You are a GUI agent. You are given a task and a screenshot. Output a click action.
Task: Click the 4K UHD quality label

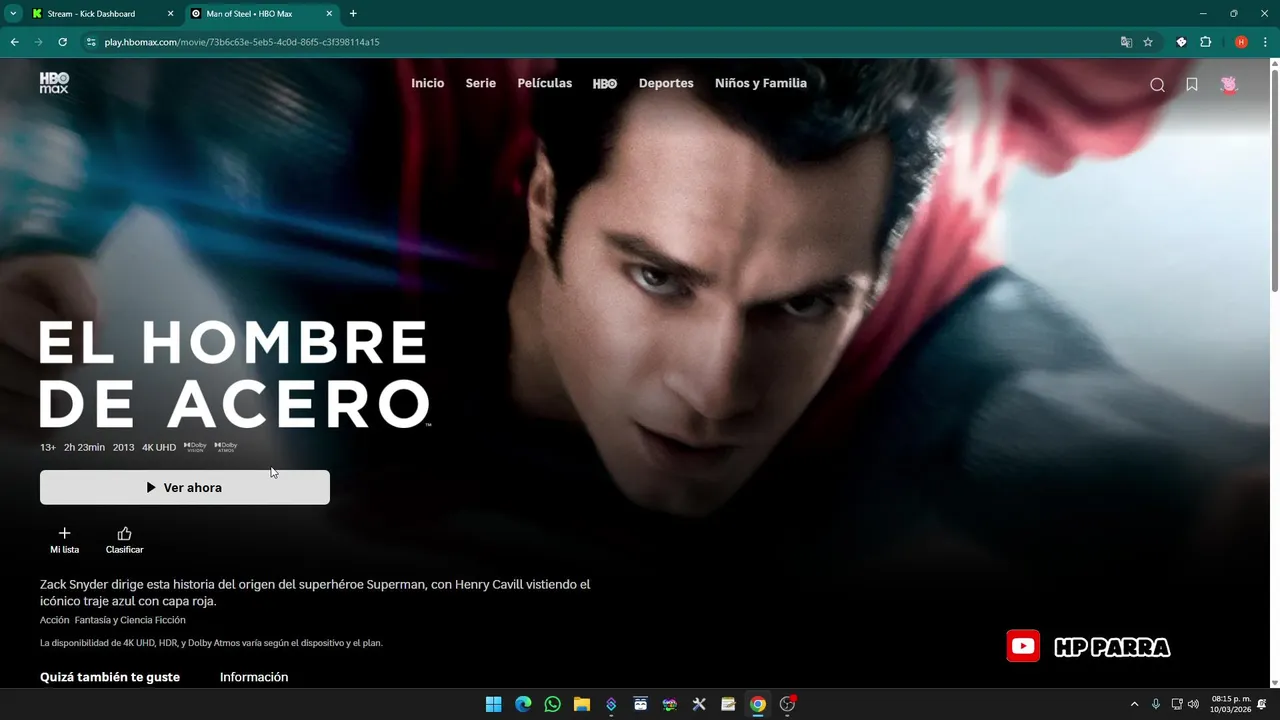[x=159, y=447]
